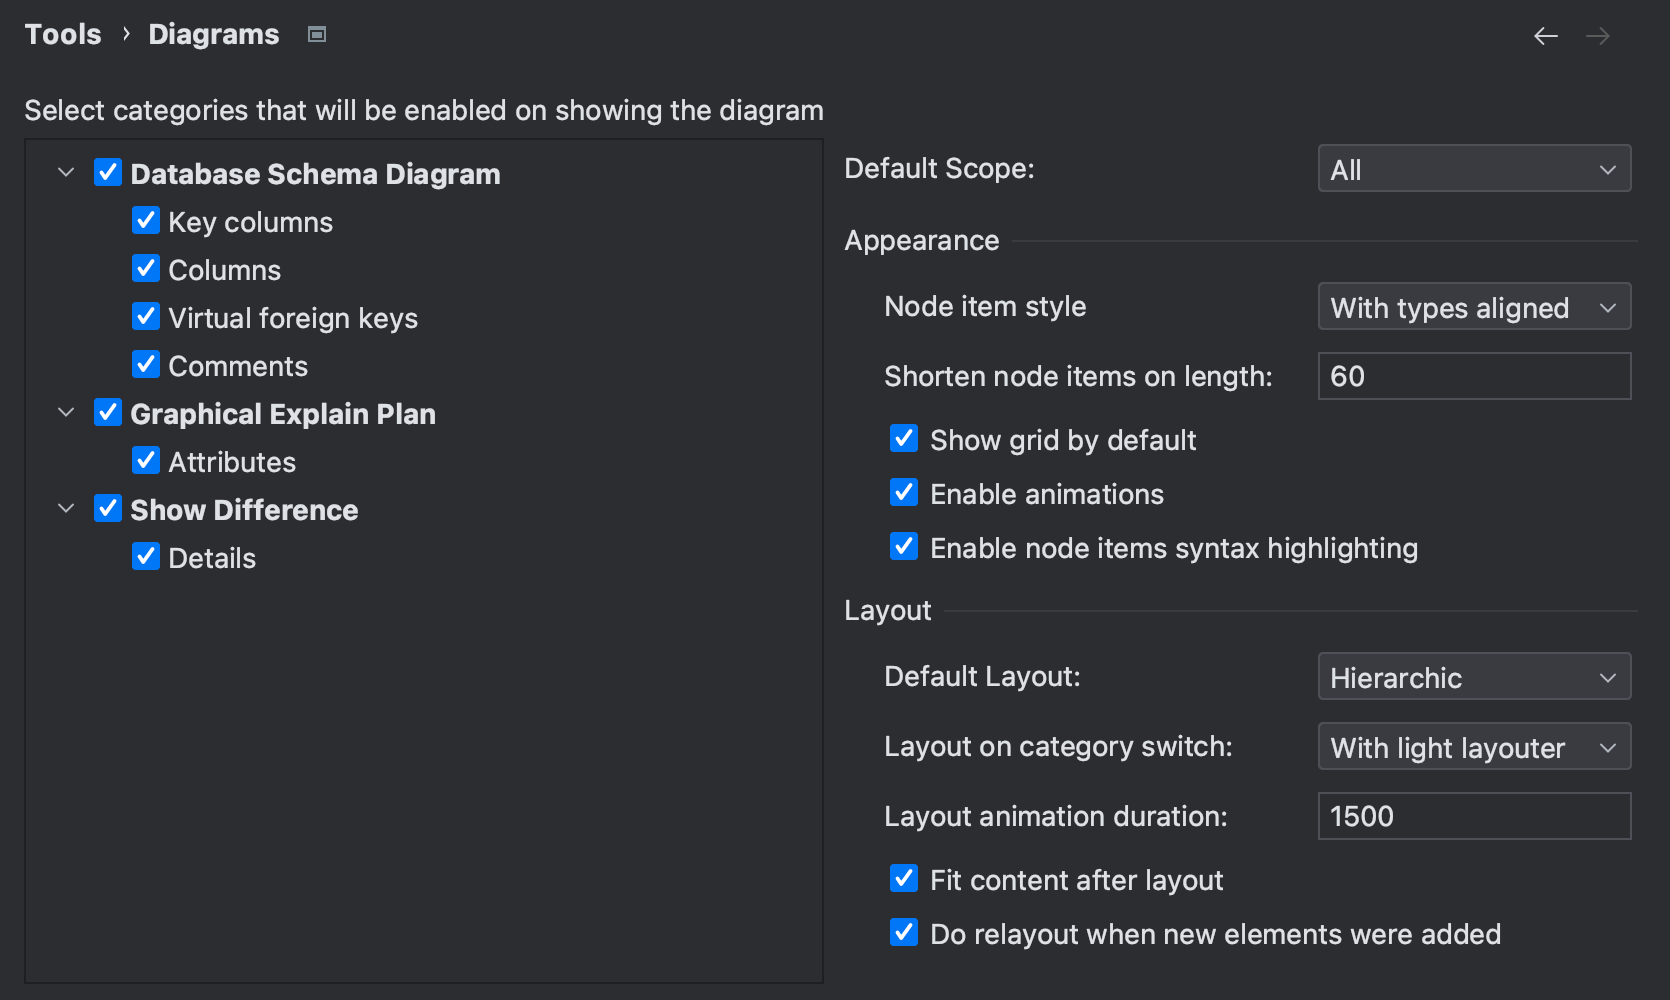Click the Tools breadcrumb

(x=62, y=33)
